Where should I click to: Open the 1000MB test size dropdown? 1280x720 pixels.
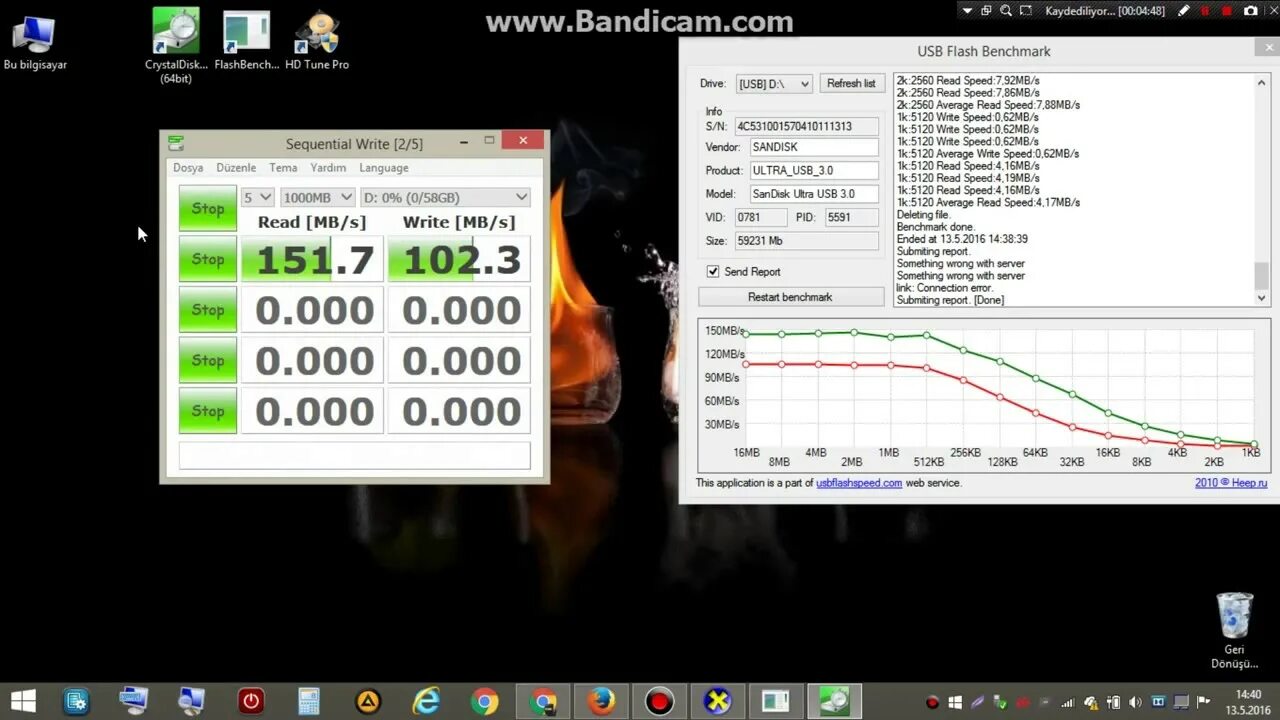[x=318, y=197]
